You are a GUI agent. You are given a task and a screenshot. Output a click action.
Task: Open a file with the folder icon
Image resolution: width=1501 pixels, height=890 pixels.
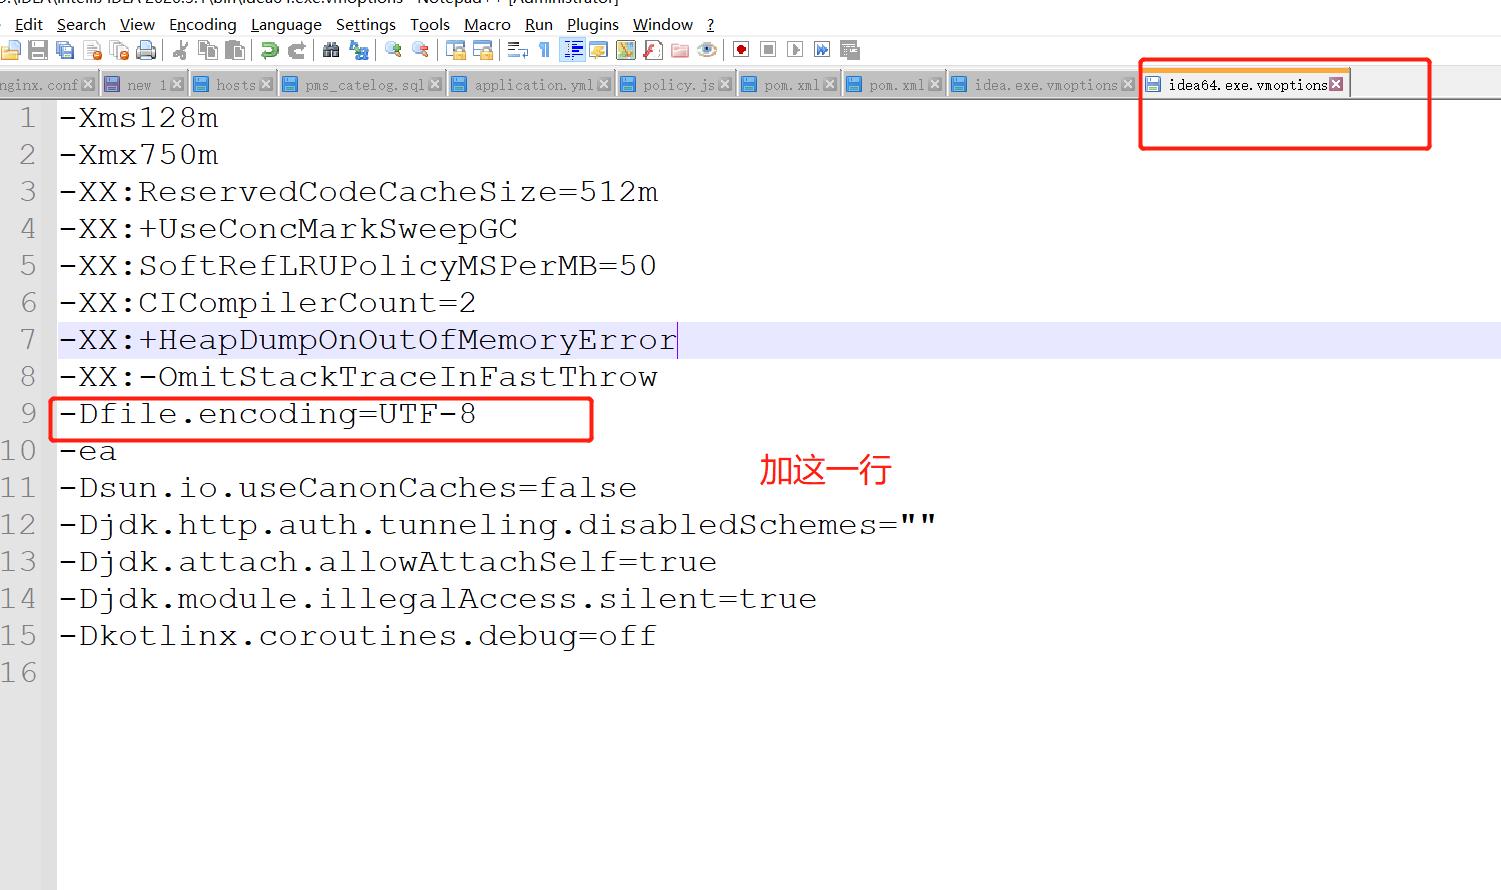tap(11, 50)
